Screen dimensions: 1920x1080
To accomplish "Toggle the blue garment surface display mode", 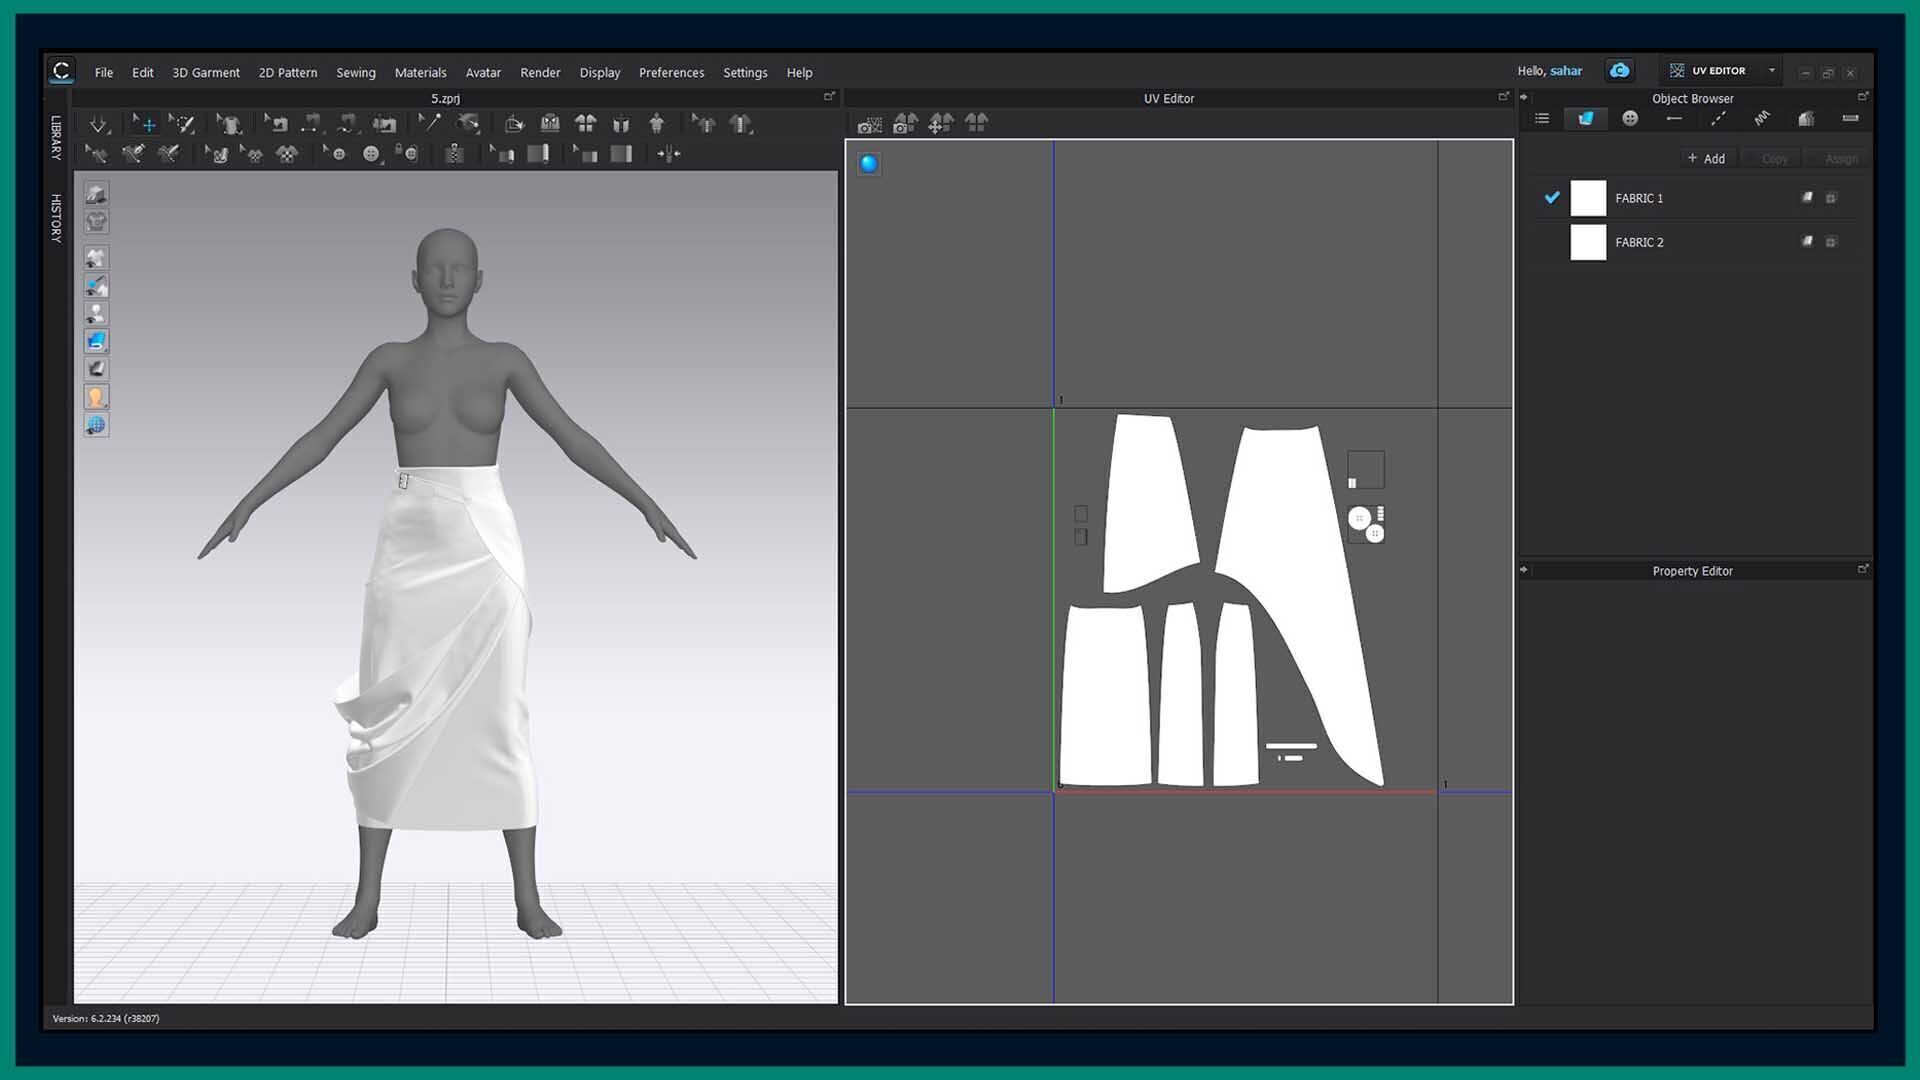I will click(x=96, y=341).
